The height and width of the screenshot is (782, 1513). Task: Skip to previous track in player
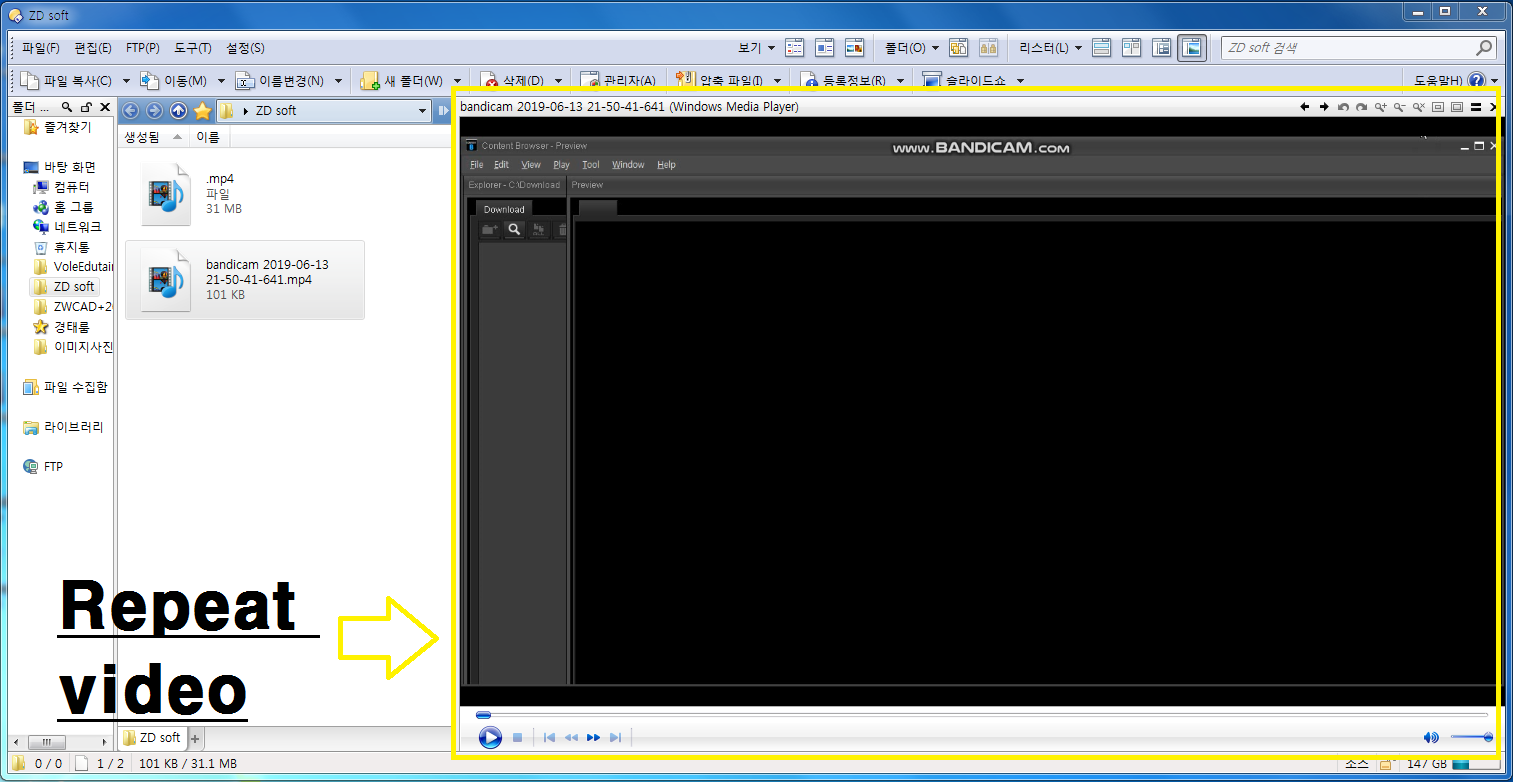[549, 738]
